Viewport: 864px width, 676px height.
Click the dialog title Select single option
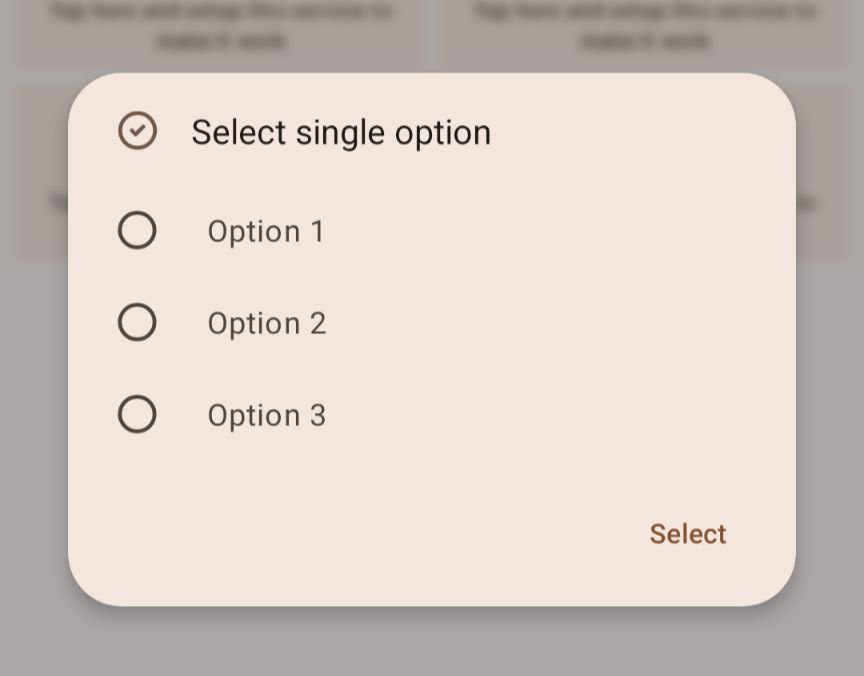[340, 131]
